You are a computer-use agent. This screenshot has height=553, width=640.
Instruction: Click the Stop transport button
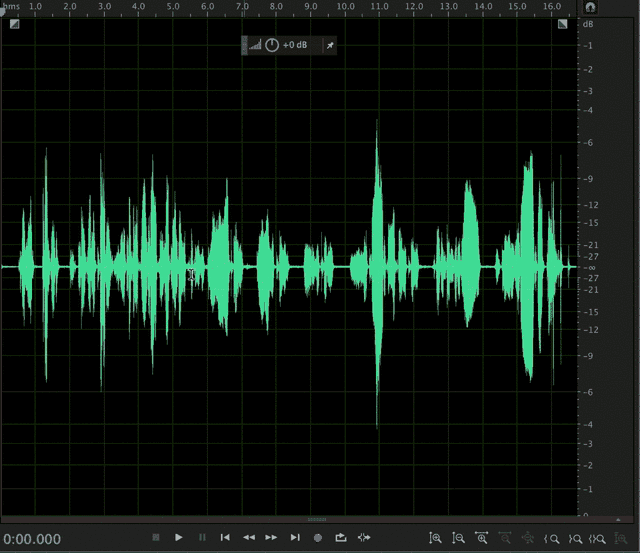tap(156, 537)
